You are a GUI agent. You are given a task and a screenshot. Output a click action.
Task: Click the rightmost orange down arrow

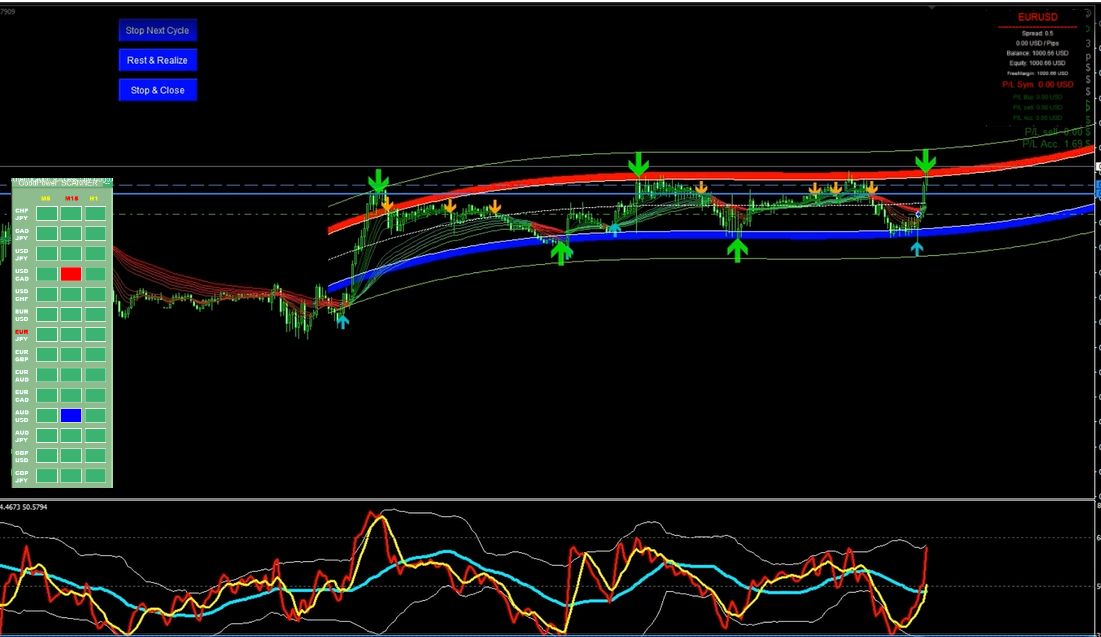(871, 188)
